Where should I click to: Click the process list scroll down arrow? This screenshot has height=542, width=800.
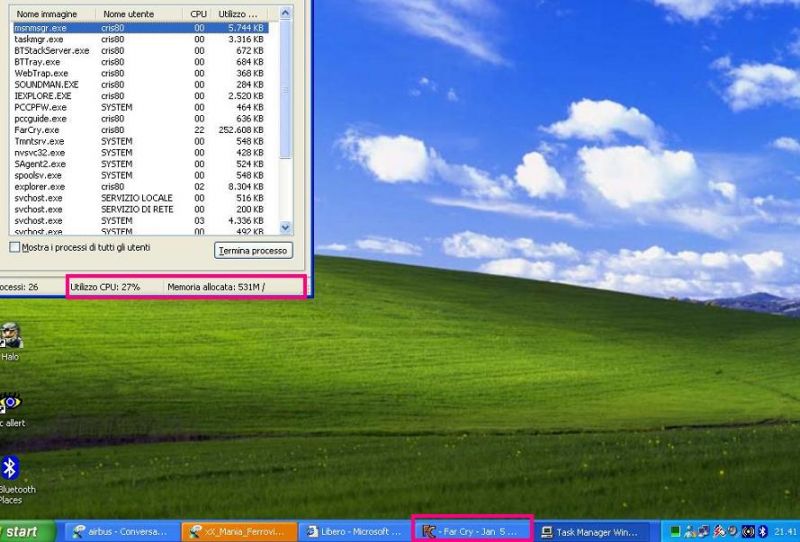point(285,228)
